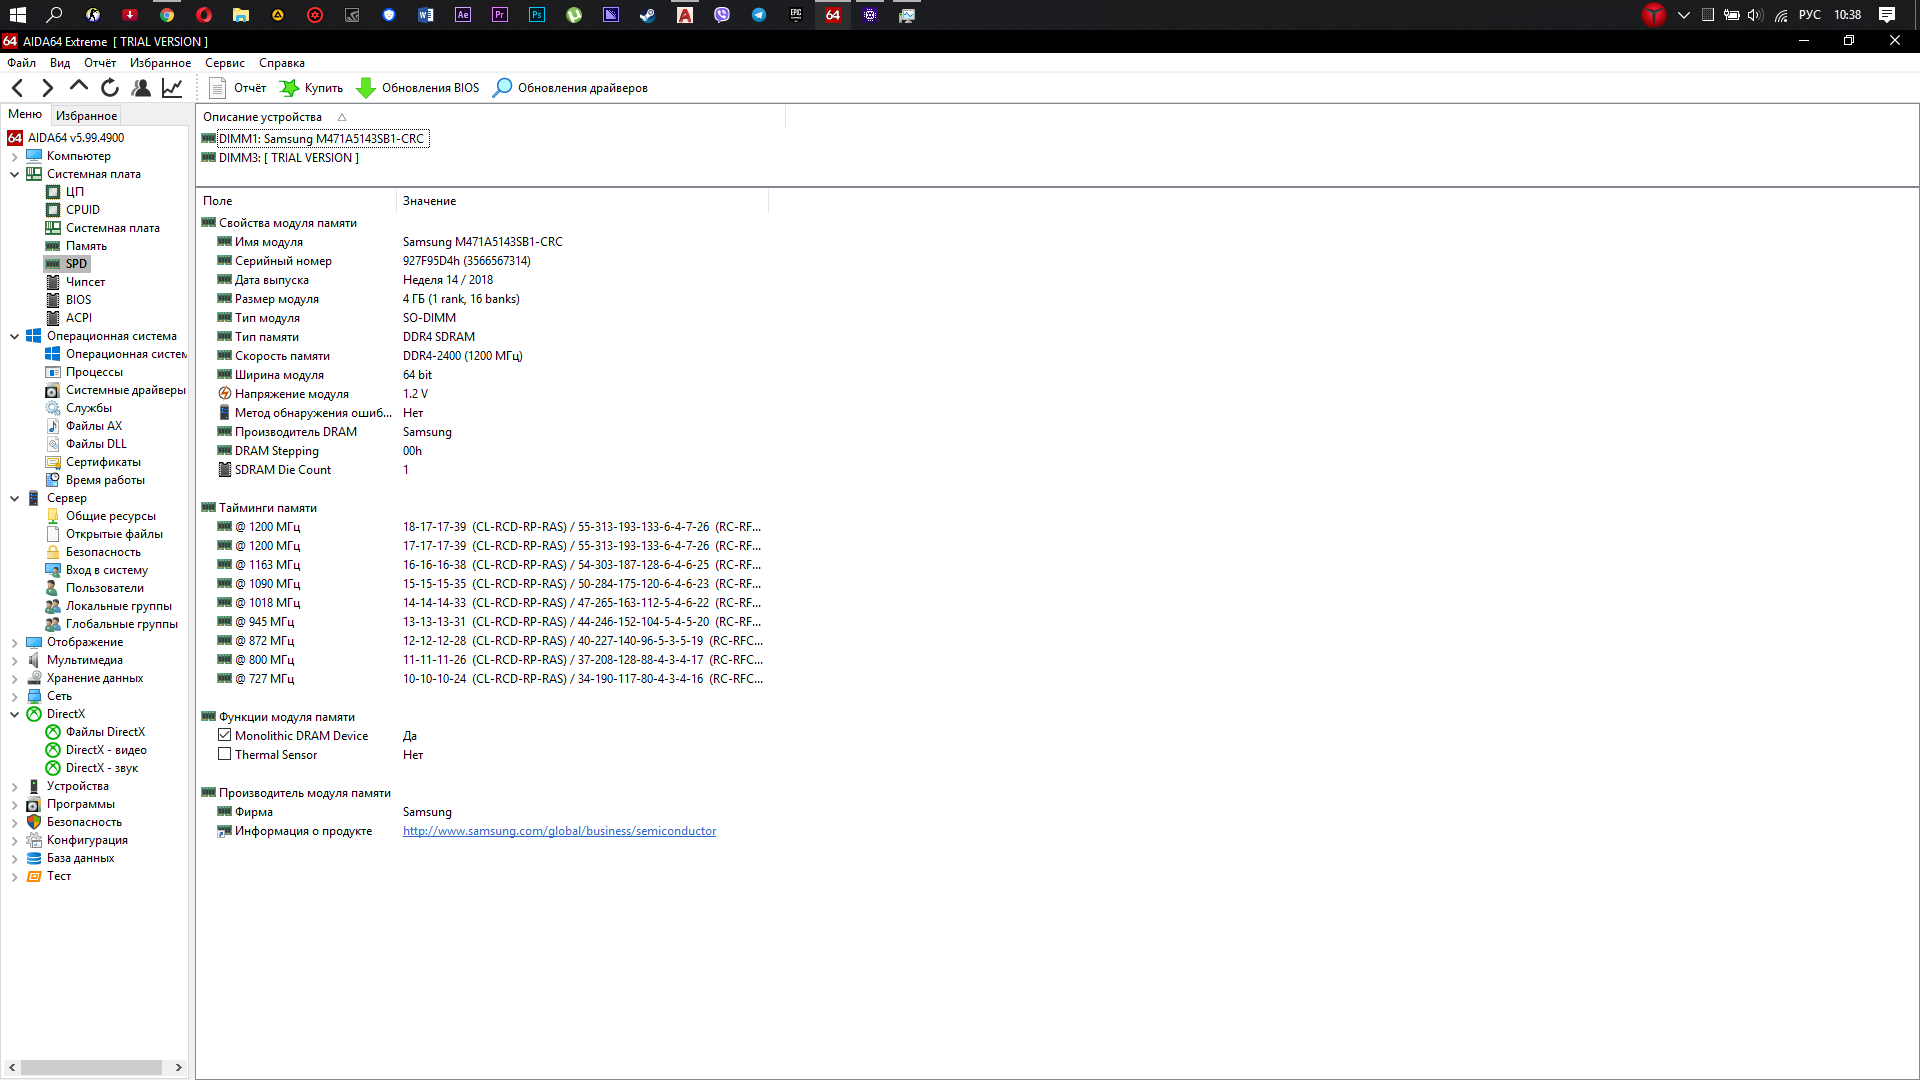Open Photoshop from the taskbar
Screen dimensions: 1920x1080
[537, 15]
